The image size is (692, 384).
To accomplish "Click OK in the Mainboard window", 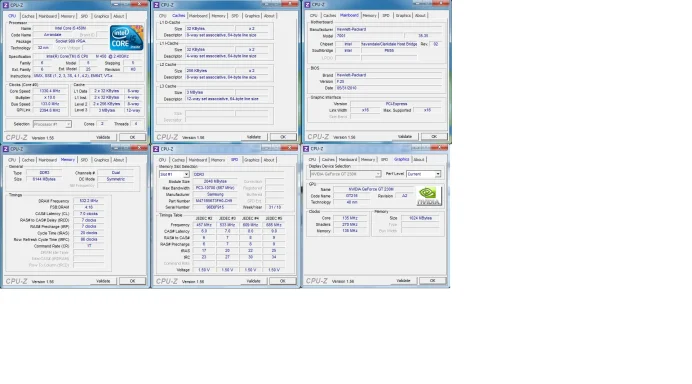I will click(x=433, y=136).
